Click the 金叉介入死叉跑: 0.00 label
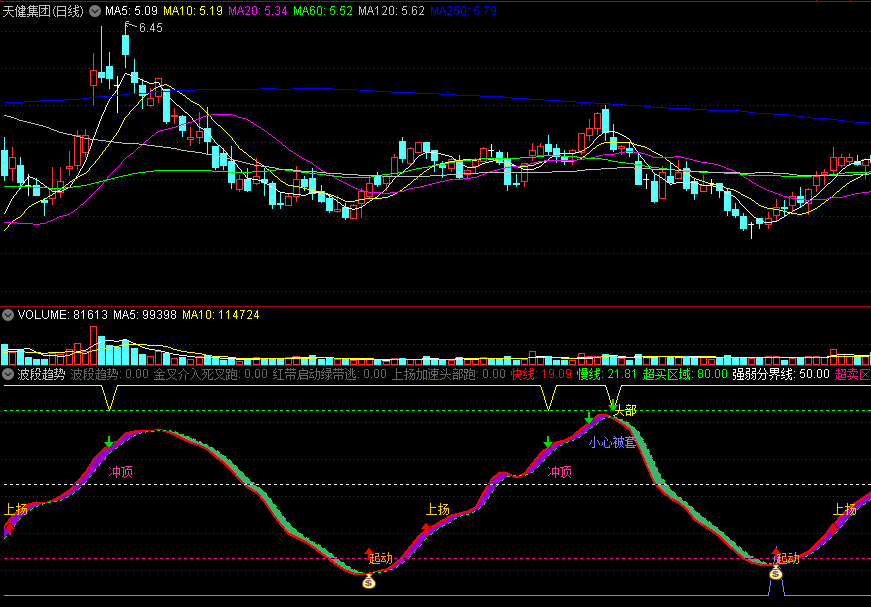871x607 pixels. click(211, 374)
